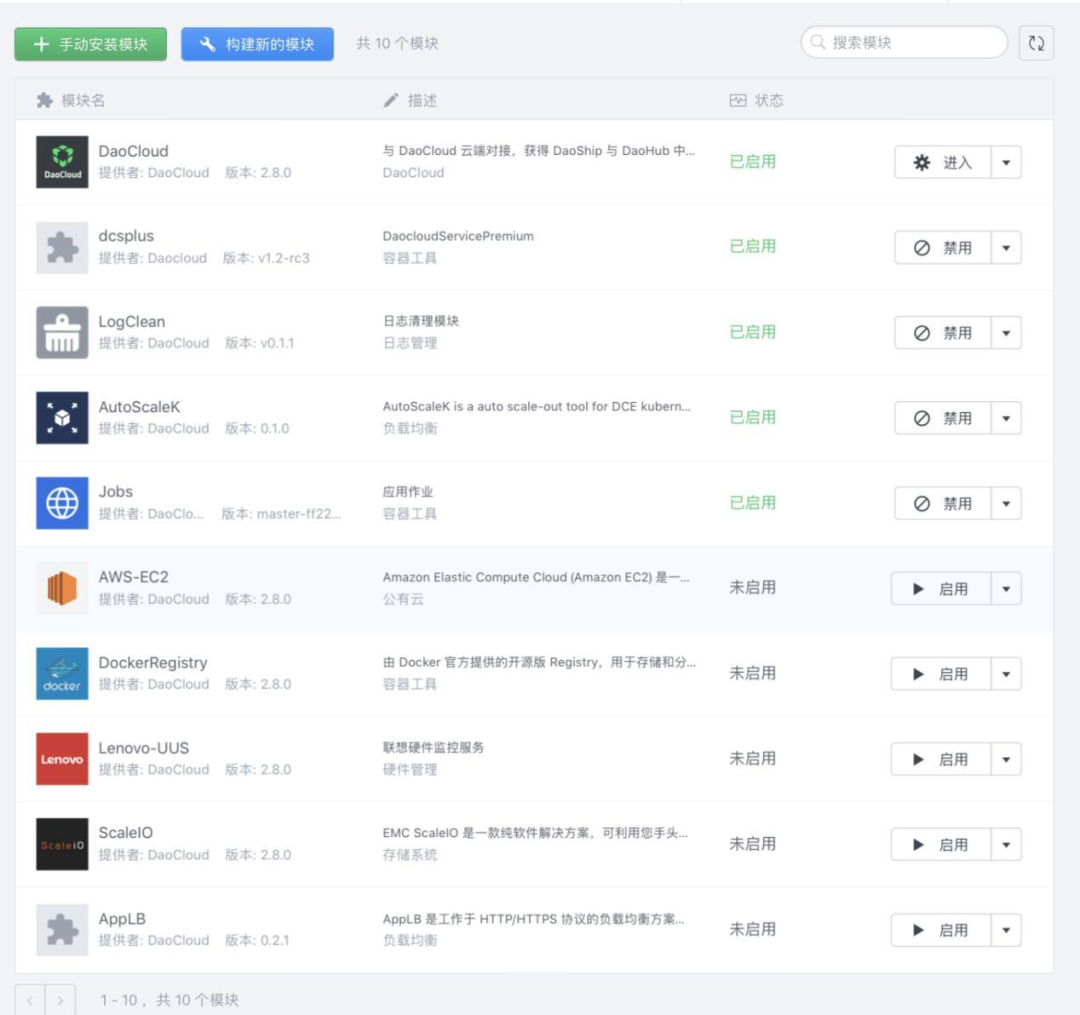Open dropdown arrow for DaoCloud row

tap(1006, 163)
